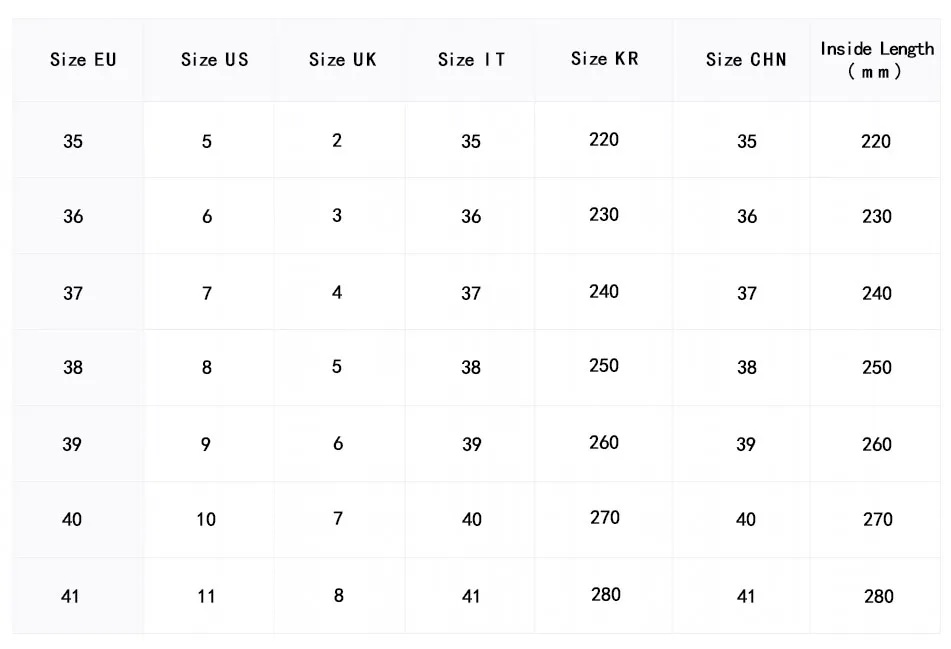Click the Size KR header cell

tap(604, 59)
